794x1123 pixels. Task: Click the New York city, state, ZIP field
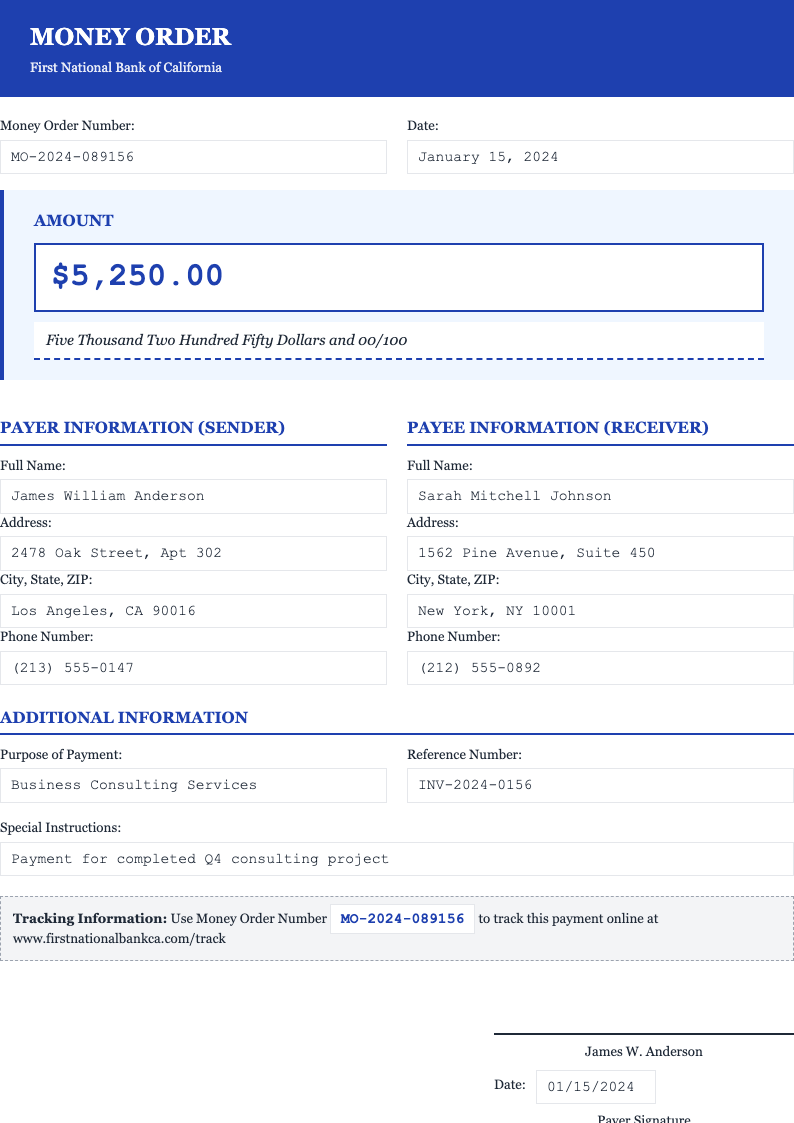[599, 610]
